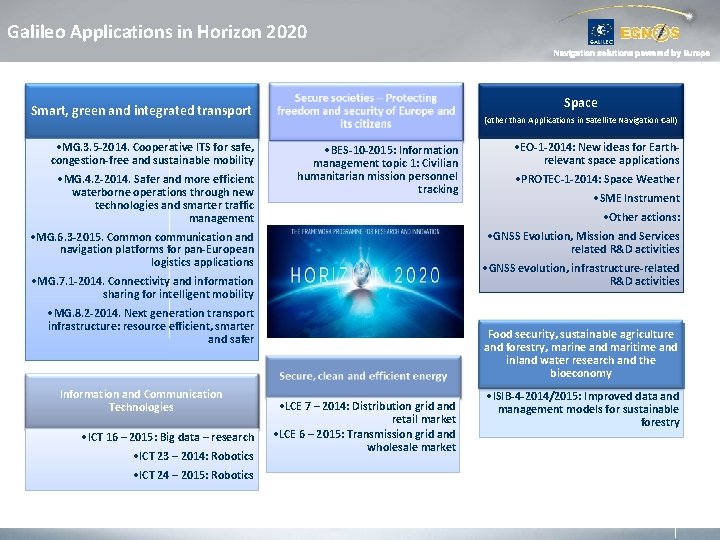720x540 pixels.
Task: Click 'ICT 23 – 2014: Robotics' bullet
Action: click(194, 456)
